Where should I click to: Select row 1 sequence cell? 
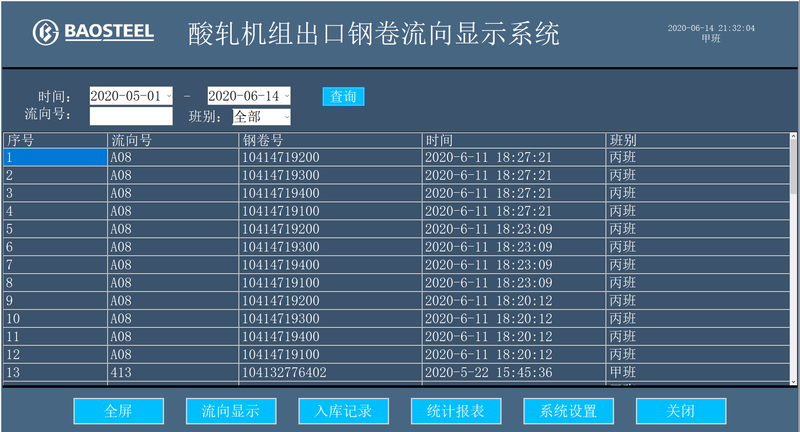[56, 157]
